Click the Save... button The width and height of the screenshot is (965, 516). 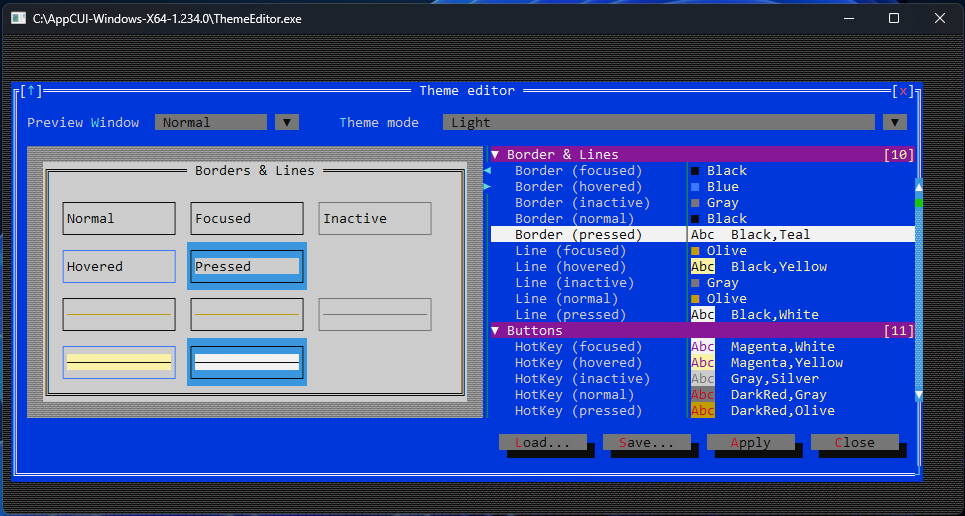click(x=647, y=442)
